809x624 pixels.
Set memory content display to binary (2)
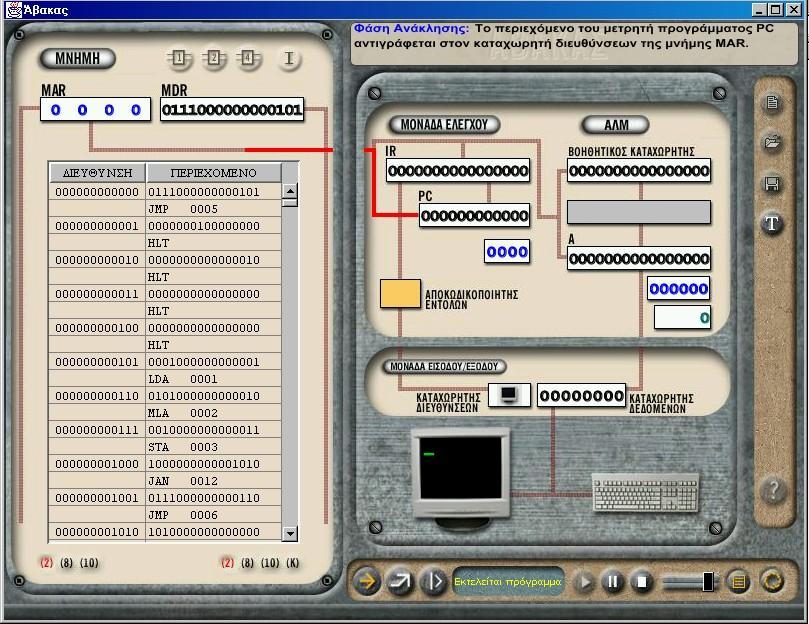(x=228, y=563)
